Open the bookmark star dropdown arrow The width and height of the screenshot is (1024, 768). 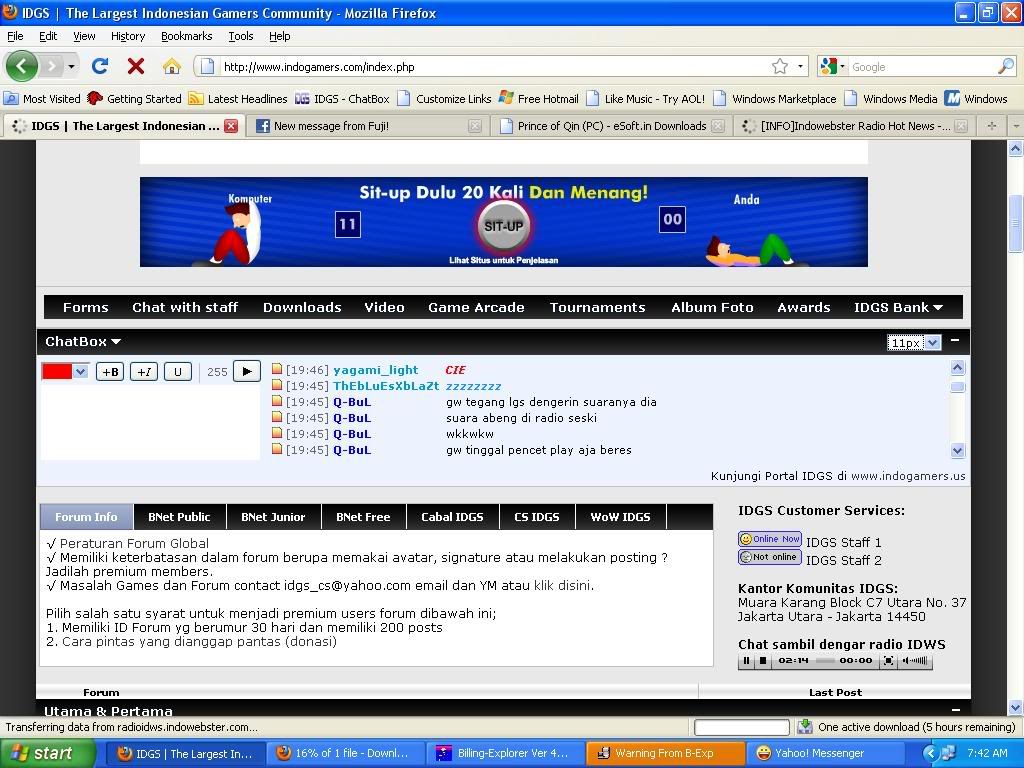(800, 66)
